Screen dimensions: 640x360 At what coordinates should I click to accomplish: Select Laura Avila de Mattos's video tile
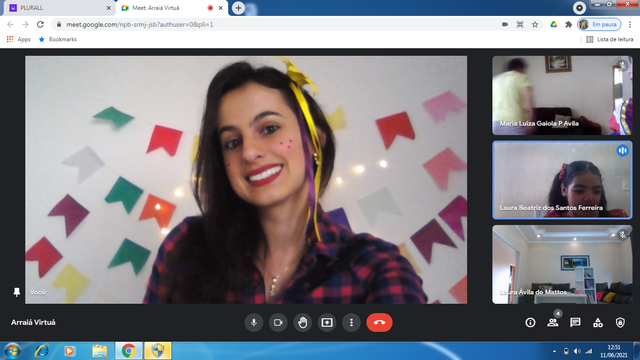562,264
